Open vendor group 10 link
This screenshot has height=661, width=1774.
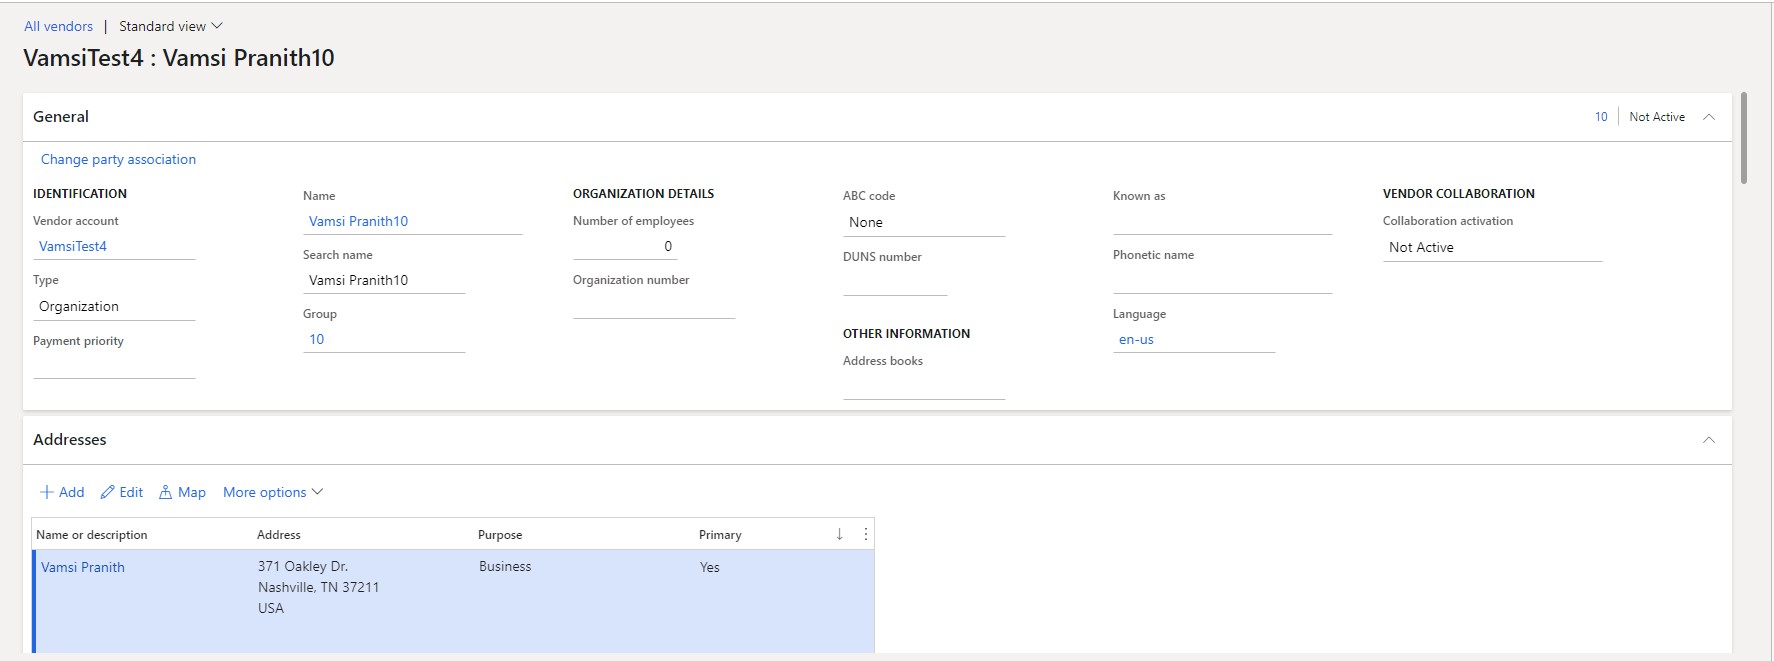tap(317, 339)
